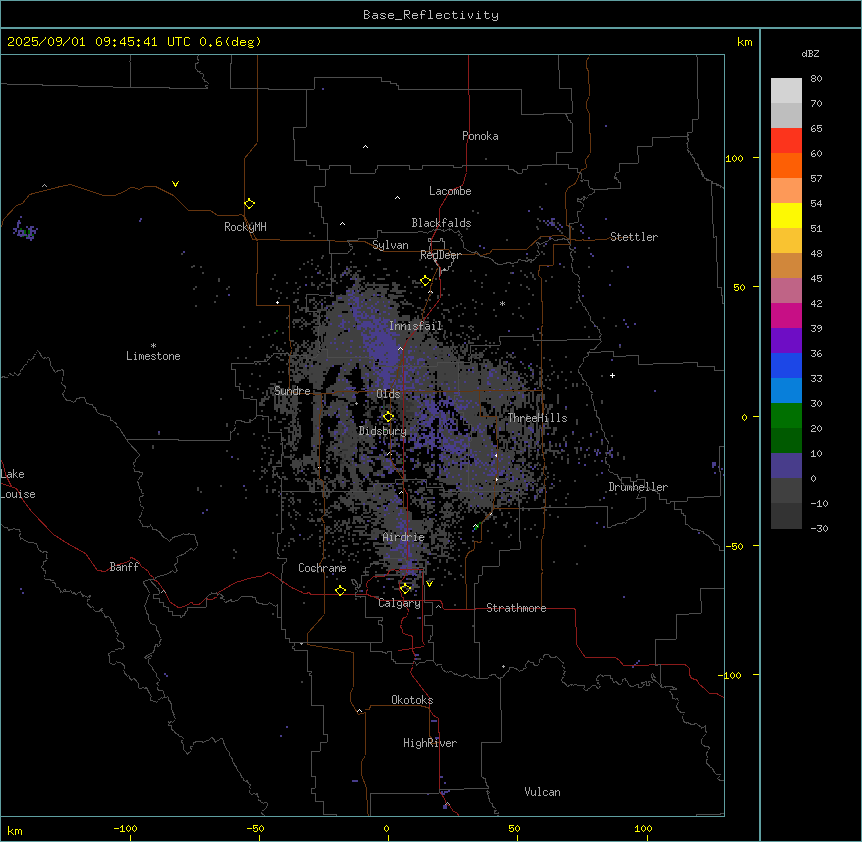Click the Didsbury label
The height and width of the screenshot is (842, 862).
click(383, 431)
